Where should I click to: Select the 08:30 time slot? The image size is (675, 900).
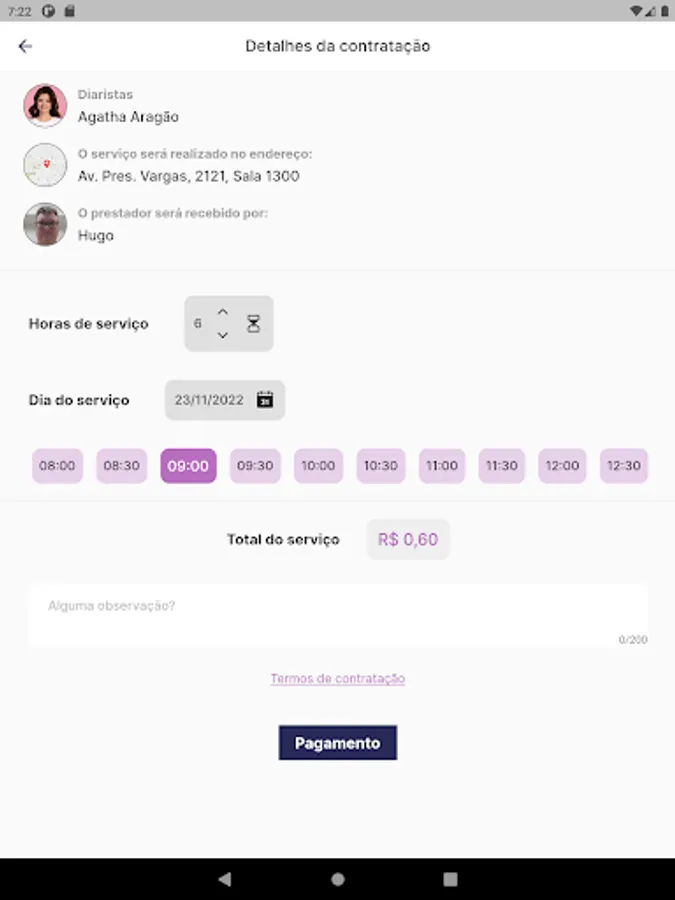[121, 466]
